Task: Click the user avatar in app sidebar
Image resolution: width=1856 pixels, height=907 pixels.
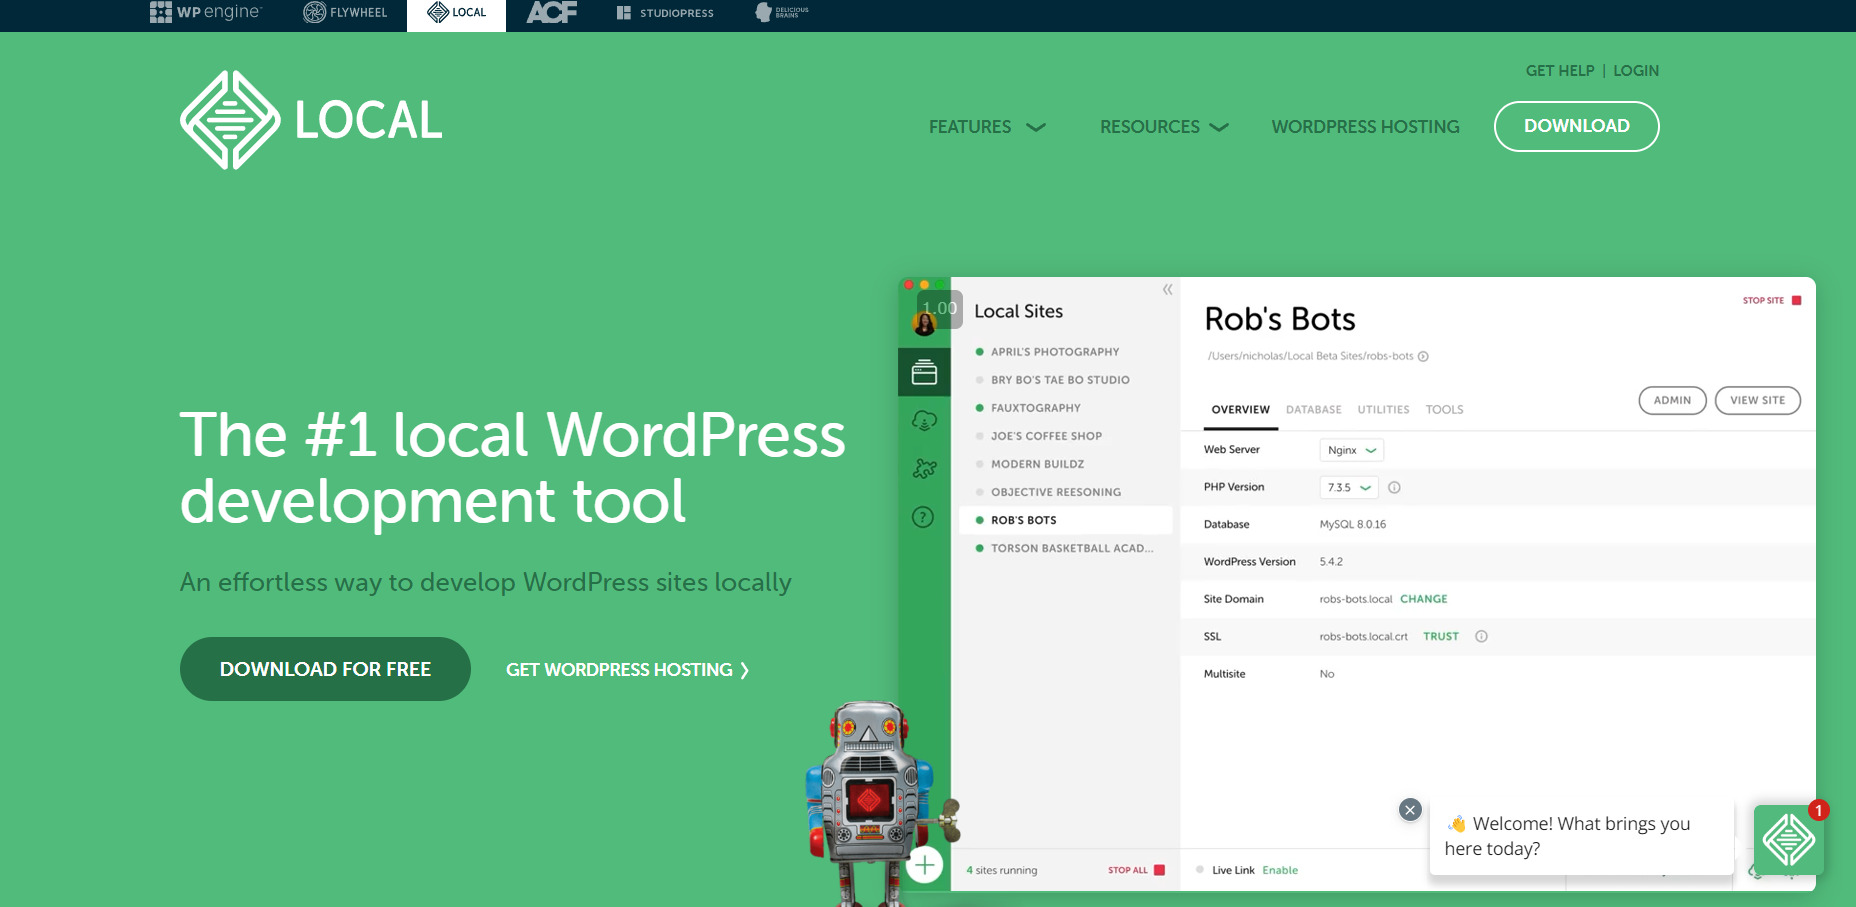Action: click(924, 322)
